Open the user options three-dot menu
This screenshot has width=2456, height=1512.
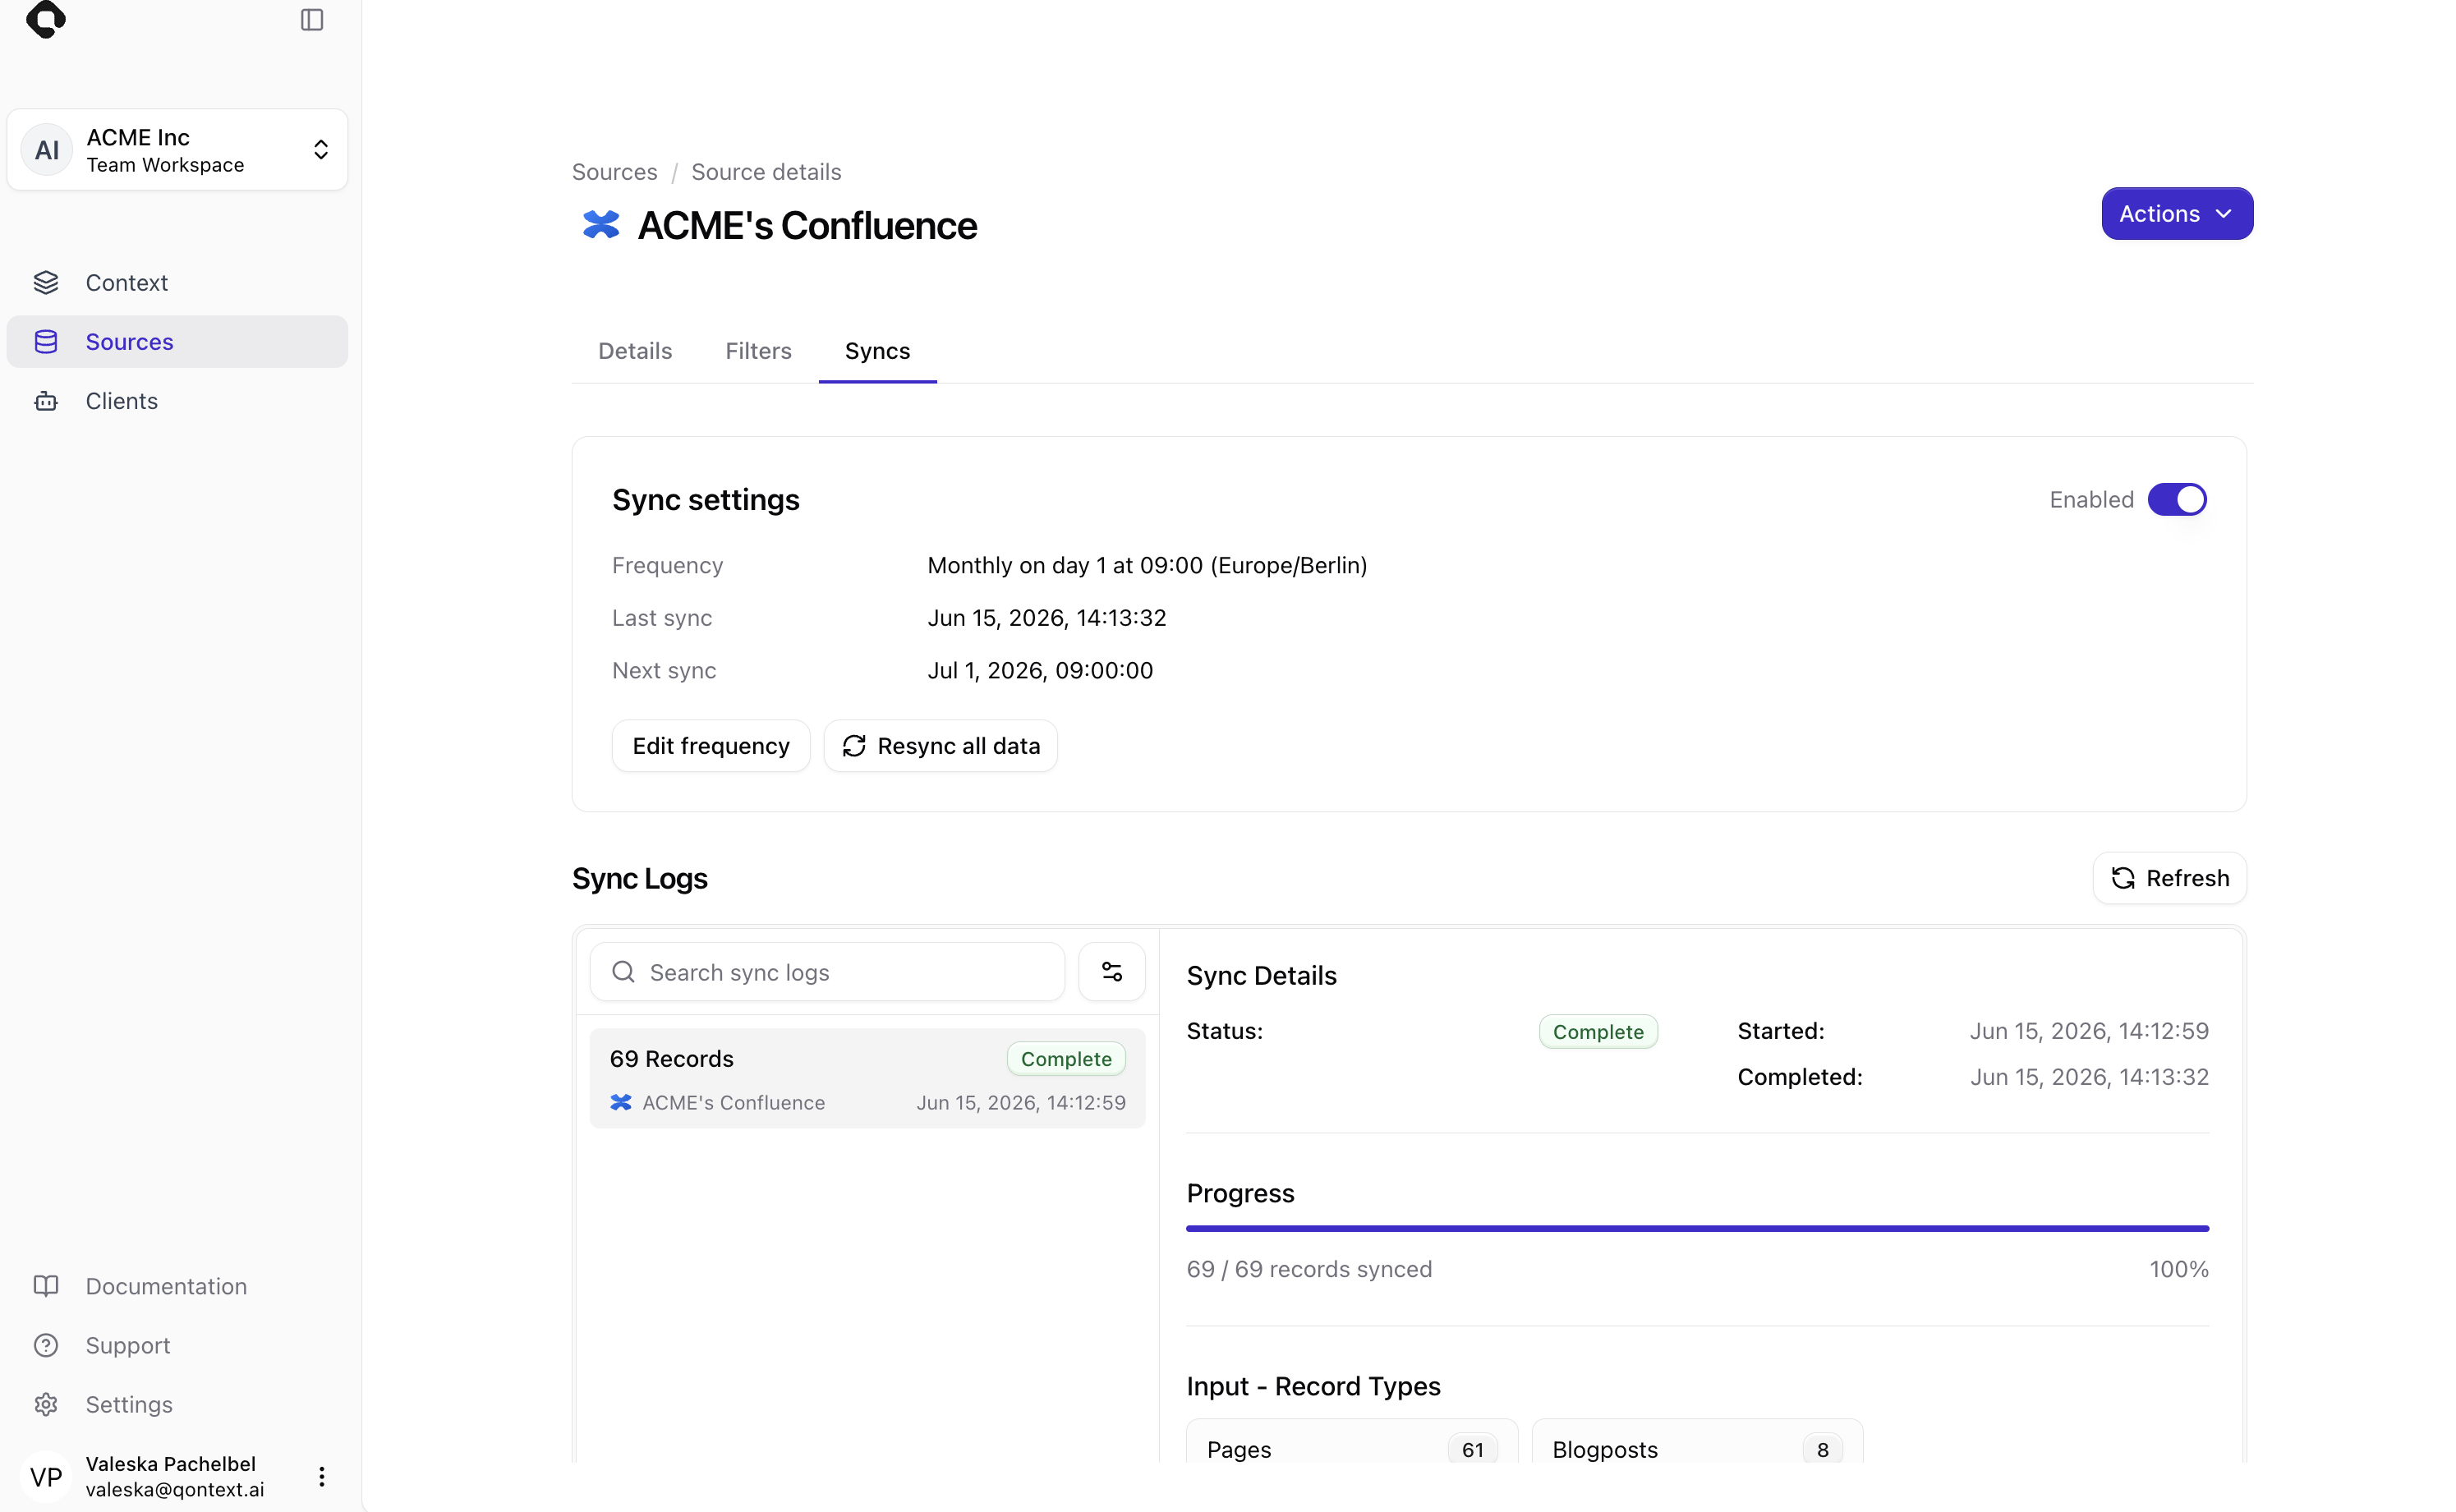(322, 1477)
